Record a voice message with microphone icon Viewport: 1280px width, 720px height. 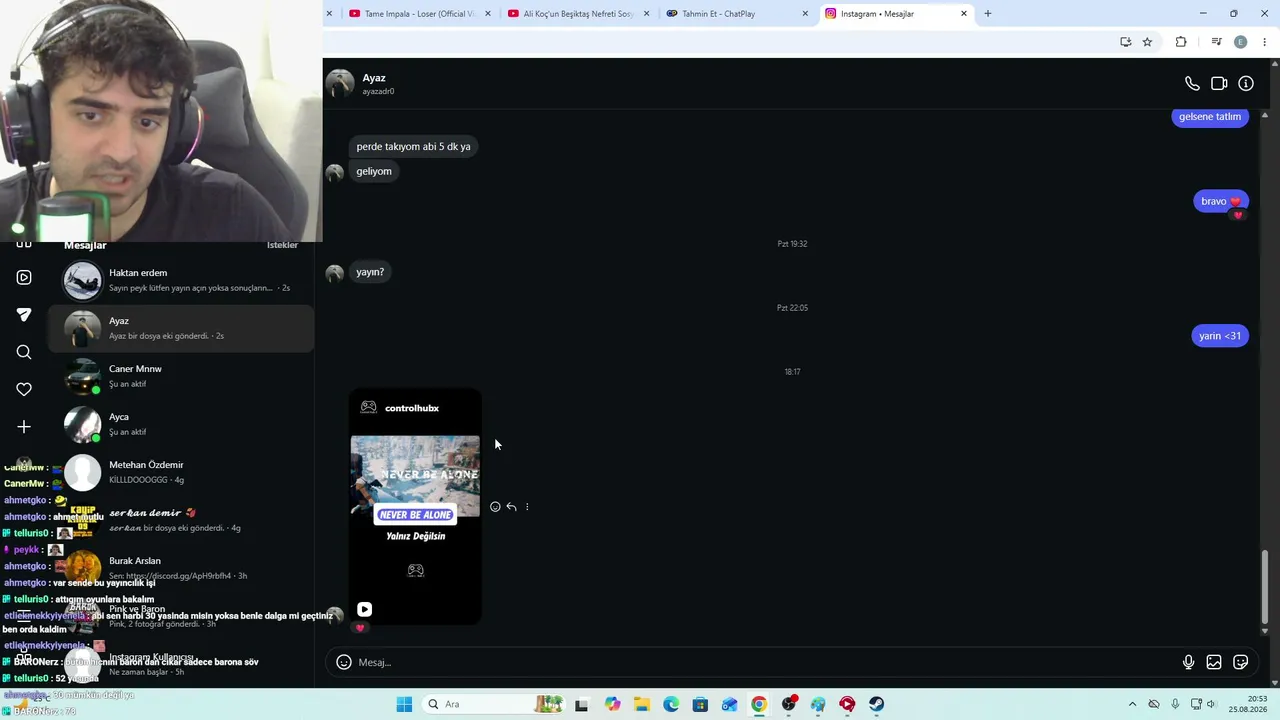[x=1188, y=662]
